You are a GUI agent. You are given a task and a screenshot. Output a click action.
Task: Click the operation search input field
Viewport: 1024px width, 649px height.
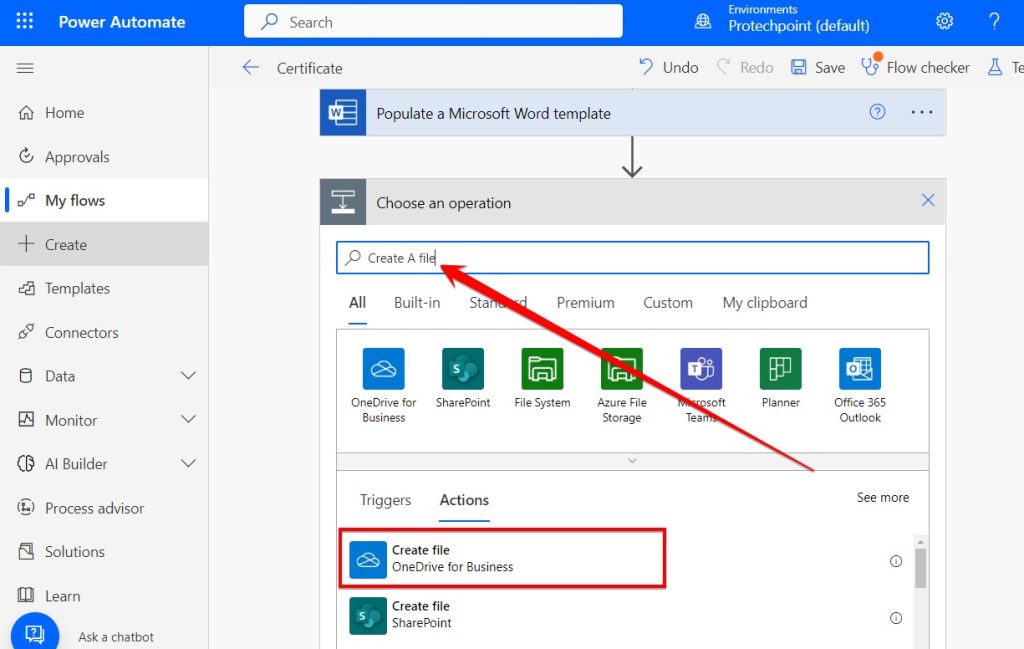point(632,258)
